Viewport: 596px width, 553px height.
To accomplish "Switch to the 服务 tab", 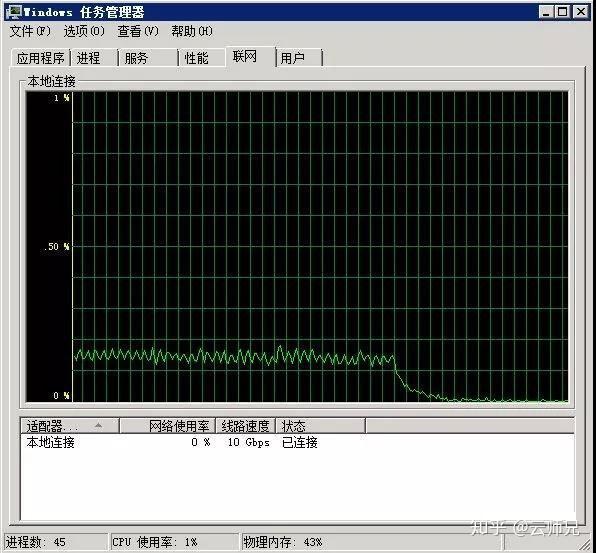I will click(148, 58).
